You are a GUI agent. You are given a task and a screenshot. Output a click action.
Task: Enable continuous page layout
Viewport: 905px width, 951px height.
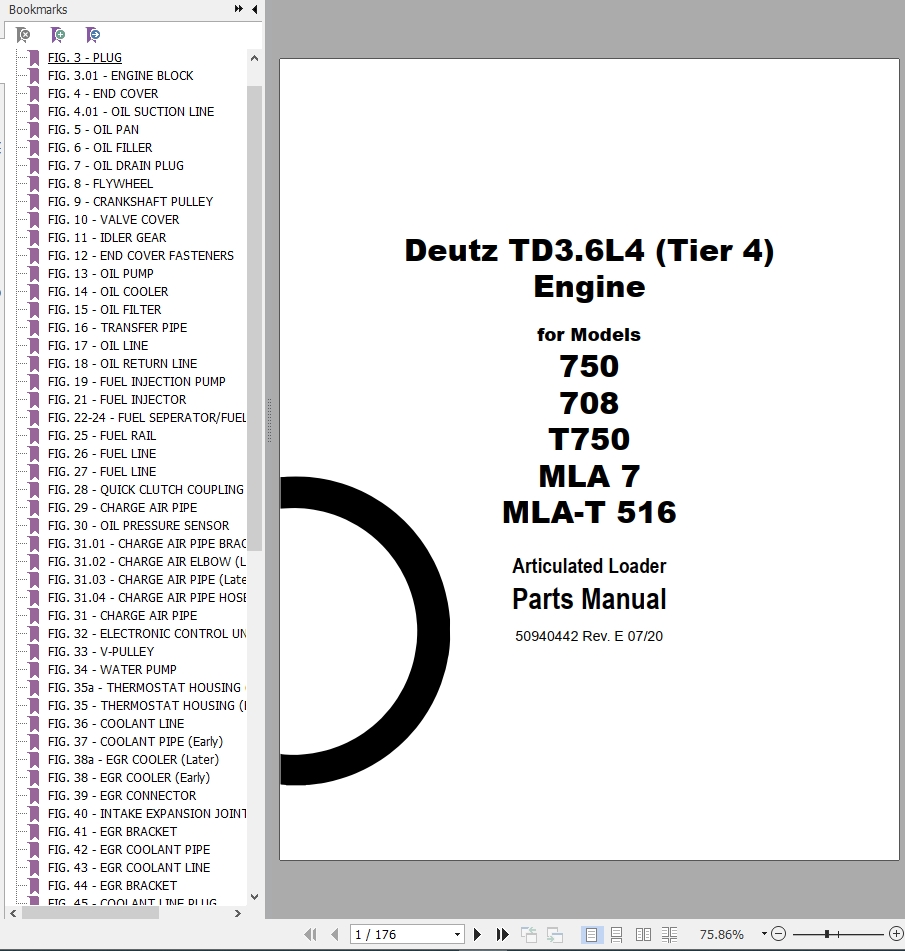coord(617,934)
